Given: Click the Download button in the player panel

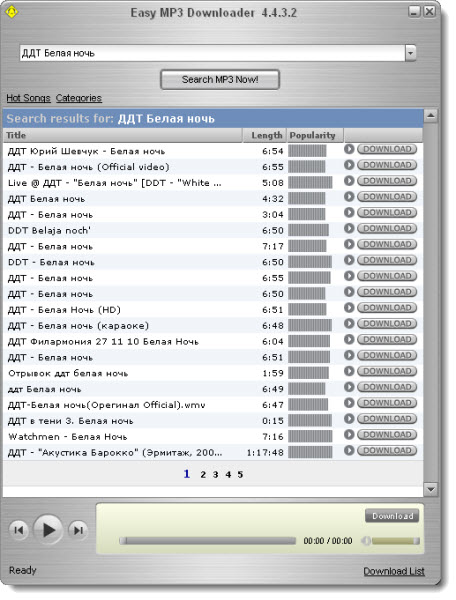Looking at the screenshot, I should point(392,516).
